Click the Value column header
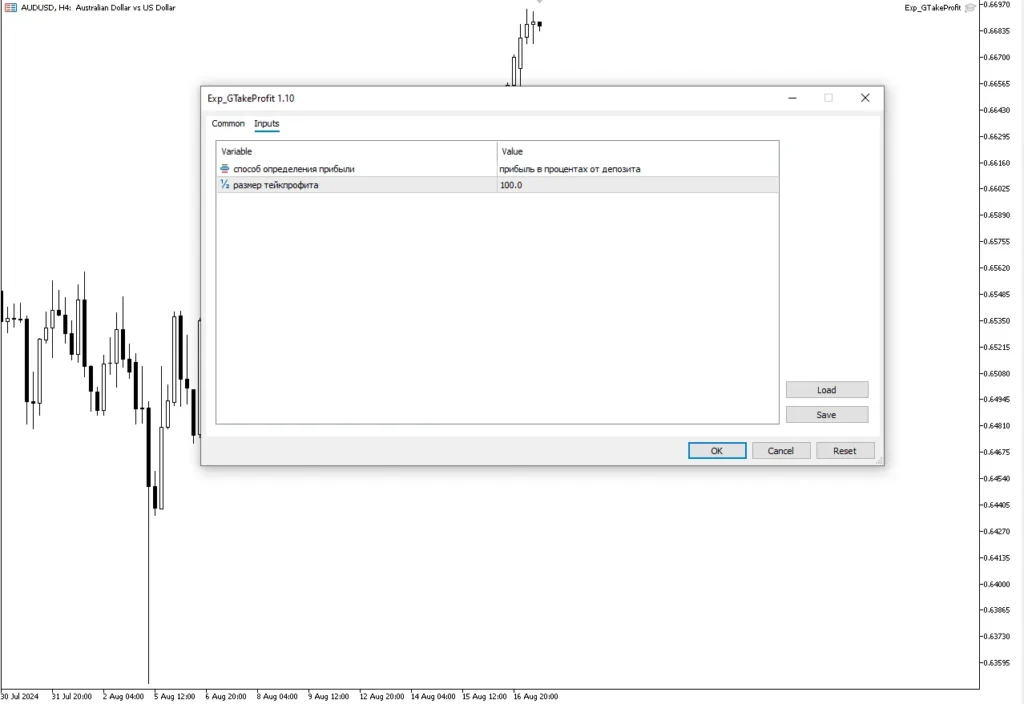1024x704 pixels. pos(637,151)
